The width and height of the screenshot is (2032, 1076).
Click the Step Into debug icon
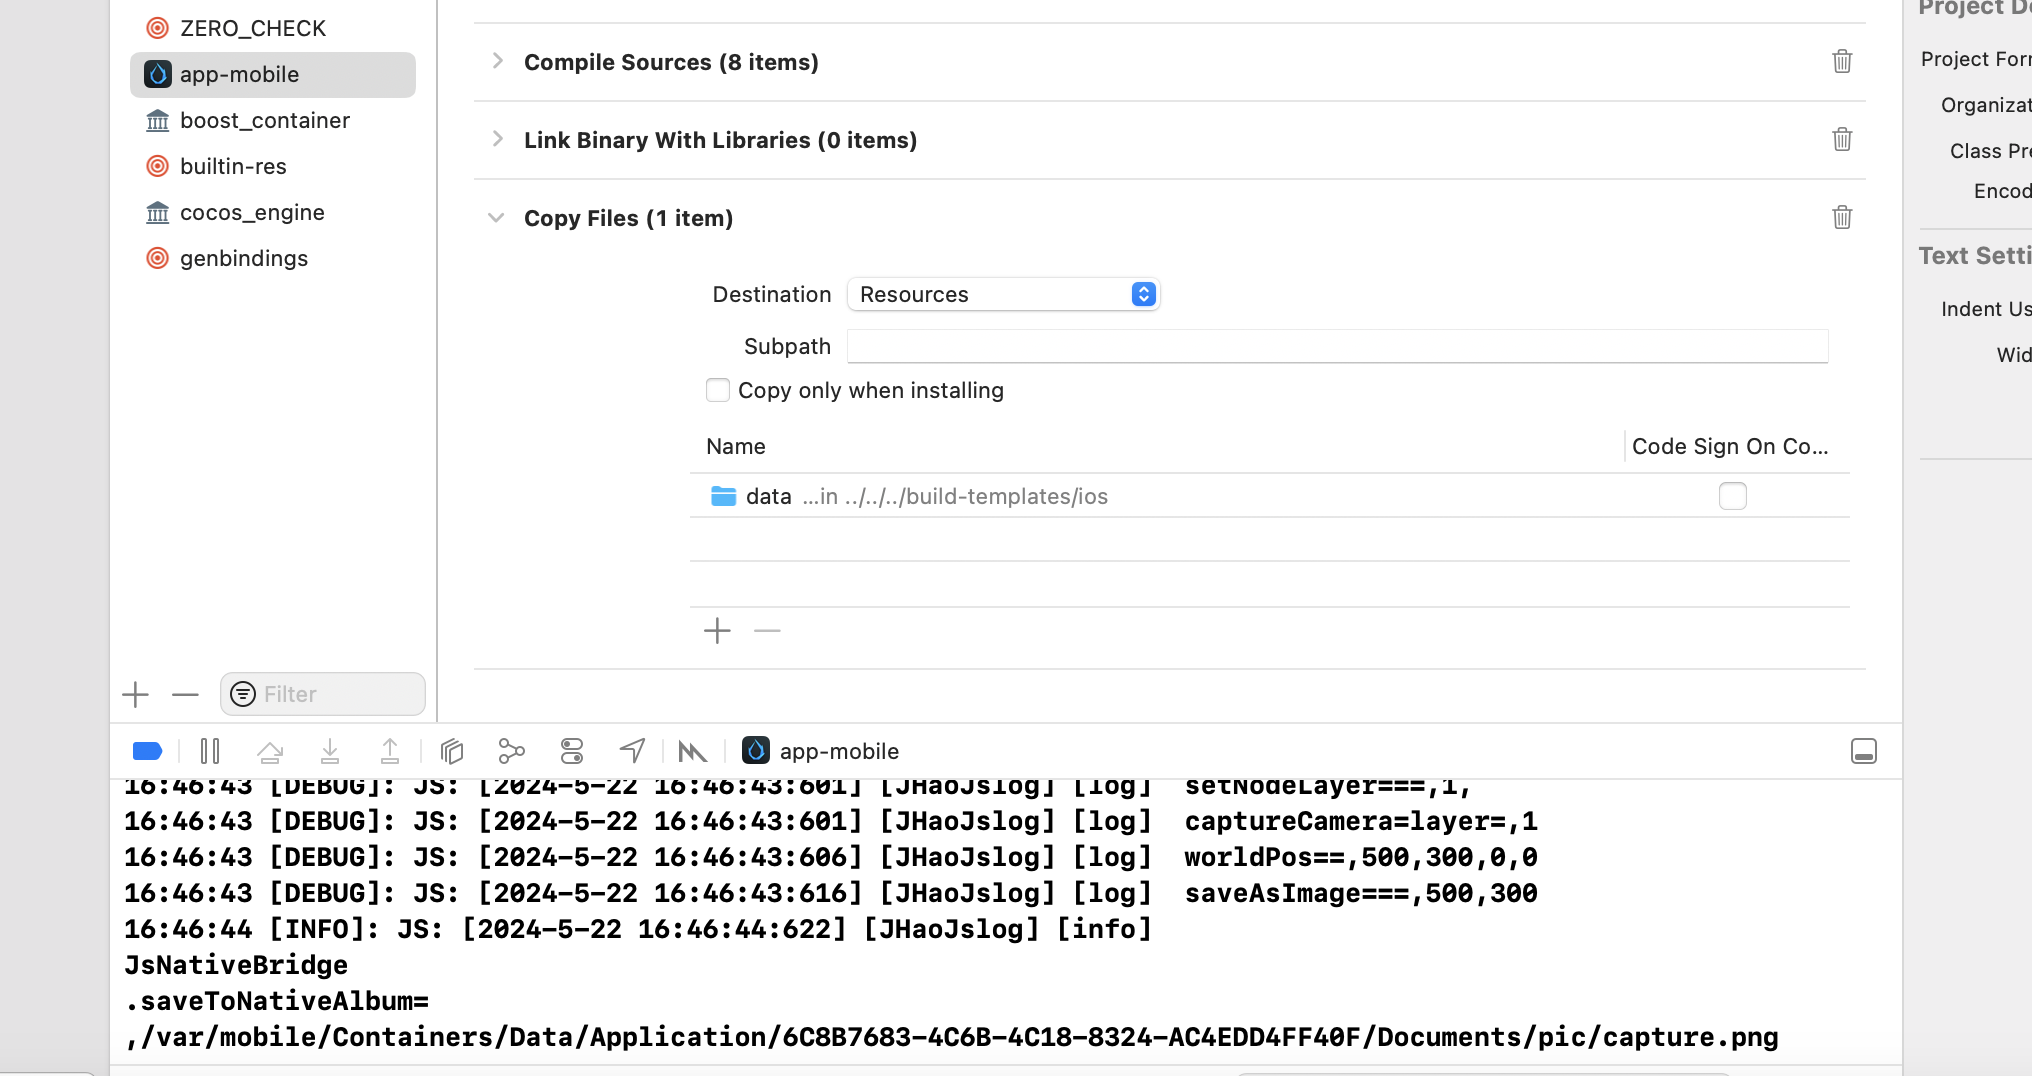tap(330, 751)
